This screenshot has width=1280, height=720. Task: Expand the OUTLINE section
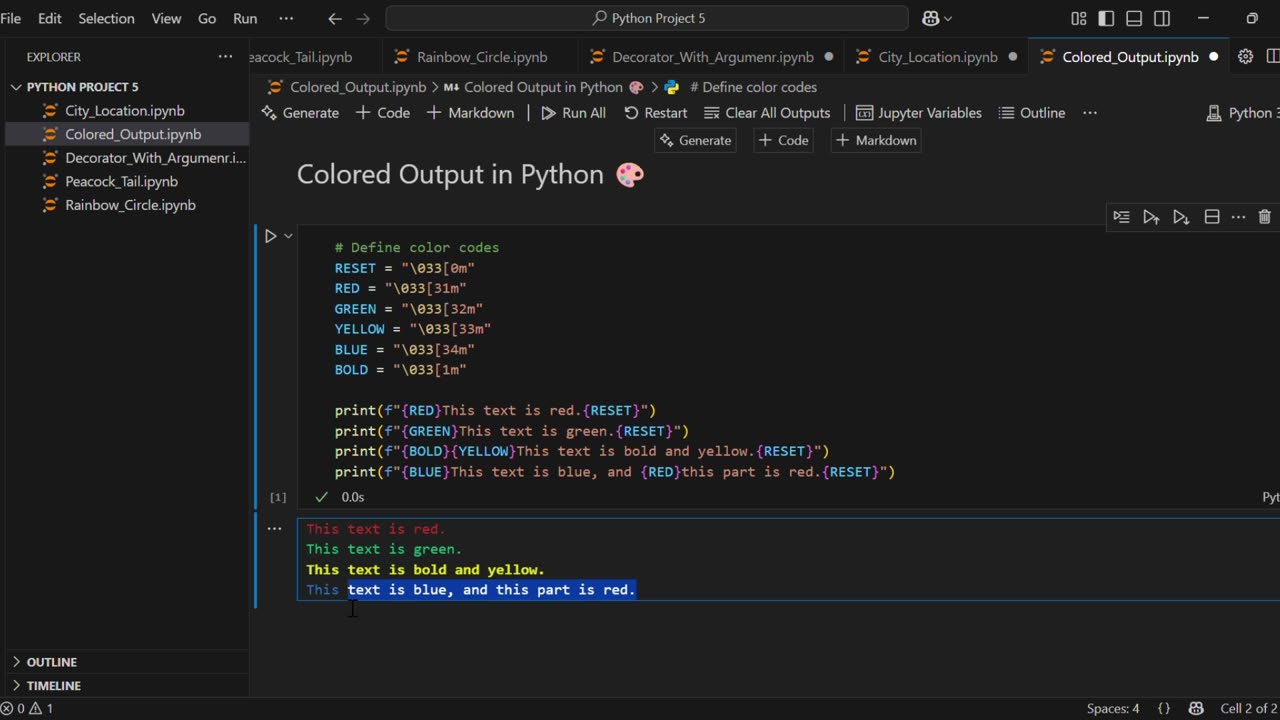click(x=125, y=662)
